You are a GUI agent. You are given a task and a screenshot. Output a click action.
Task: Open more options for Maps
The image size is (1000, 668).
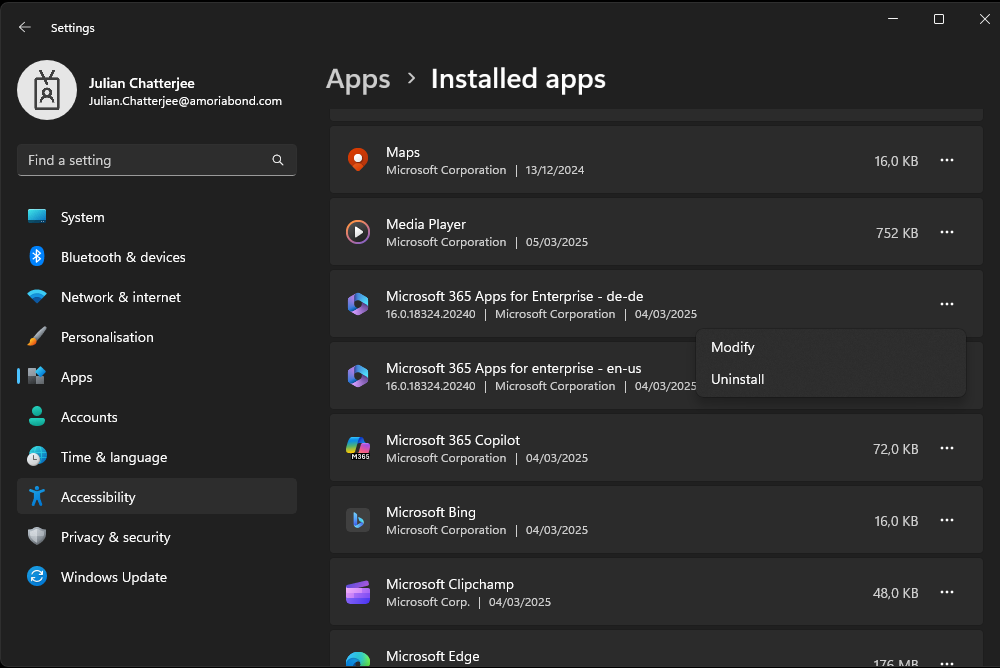point(947,160)
